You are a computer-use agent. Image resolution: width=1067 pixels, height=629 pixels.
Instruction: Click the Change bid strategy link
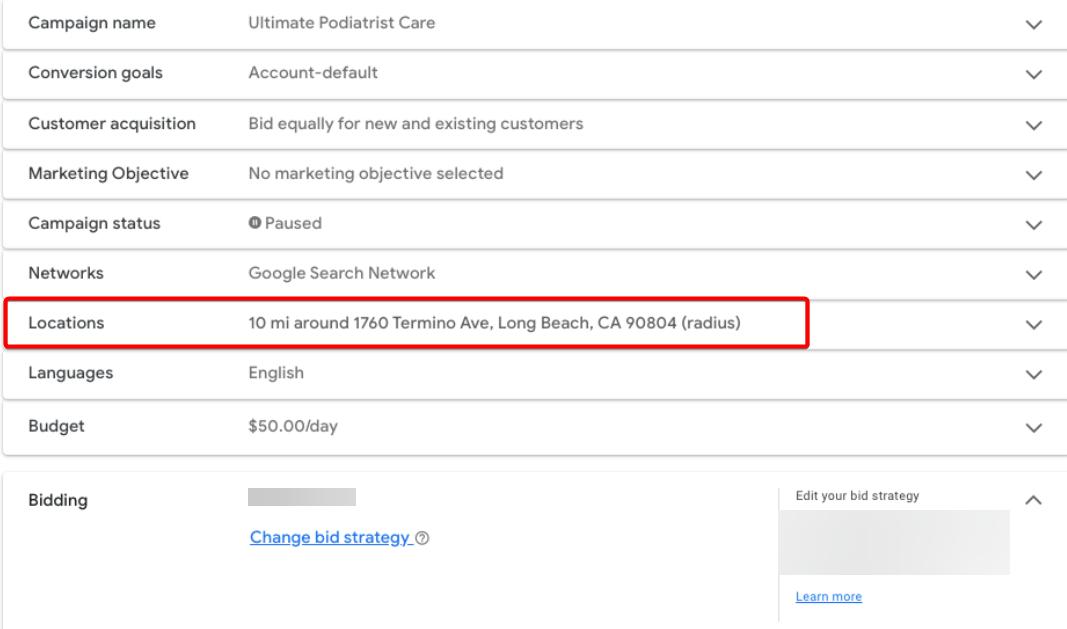[x=330, y=538]
